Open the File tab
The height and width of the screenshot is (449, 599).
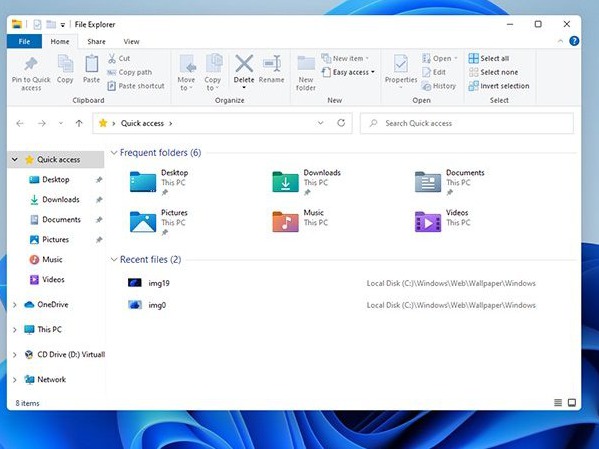point(24,41)
